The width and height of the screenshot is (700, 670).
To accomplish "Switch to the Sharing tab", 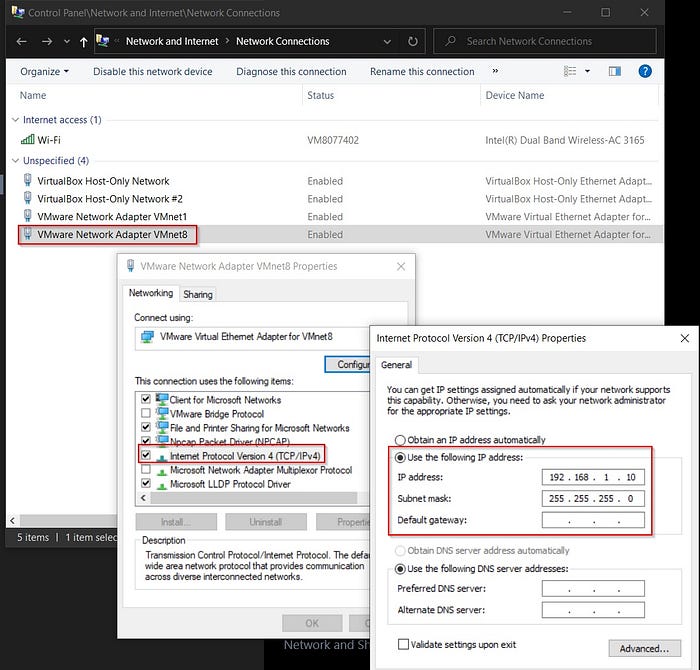I will 198,294.
